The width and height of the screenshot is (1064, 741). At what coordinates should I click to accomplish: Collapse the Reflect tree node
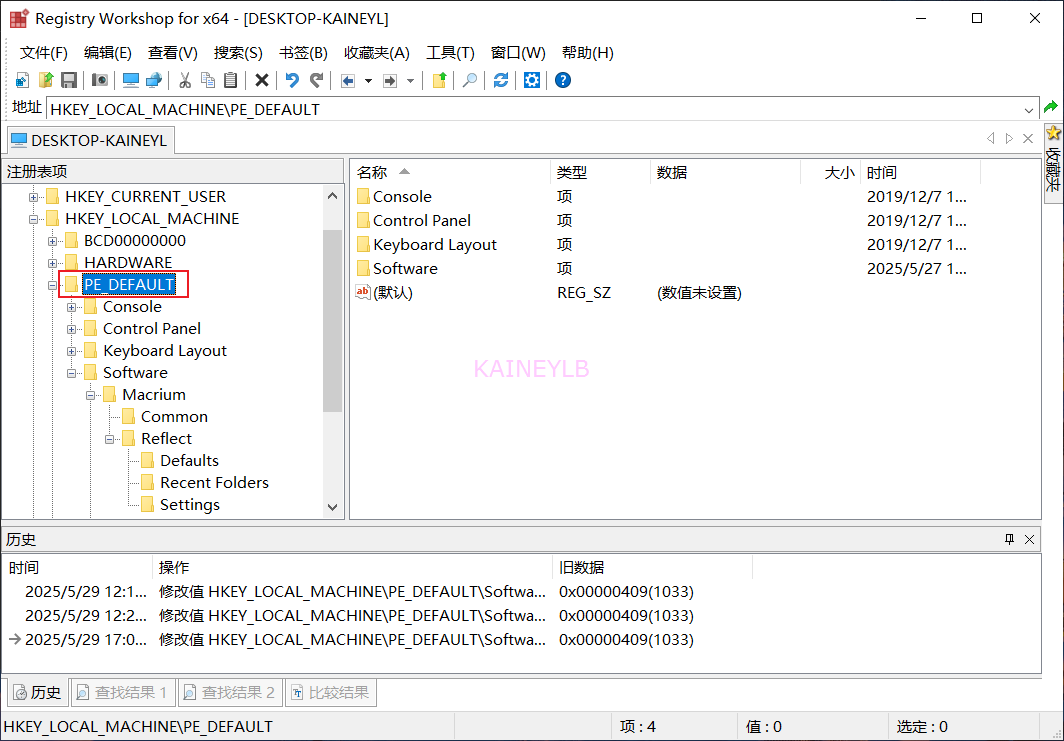109,439
